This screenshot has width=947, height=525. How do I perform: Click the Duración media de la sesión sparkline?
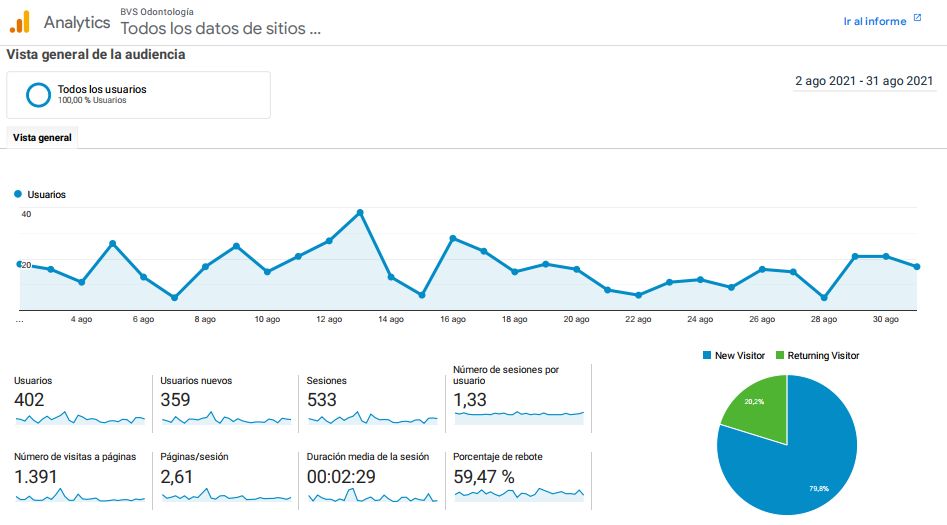click(x=373, y=495)
